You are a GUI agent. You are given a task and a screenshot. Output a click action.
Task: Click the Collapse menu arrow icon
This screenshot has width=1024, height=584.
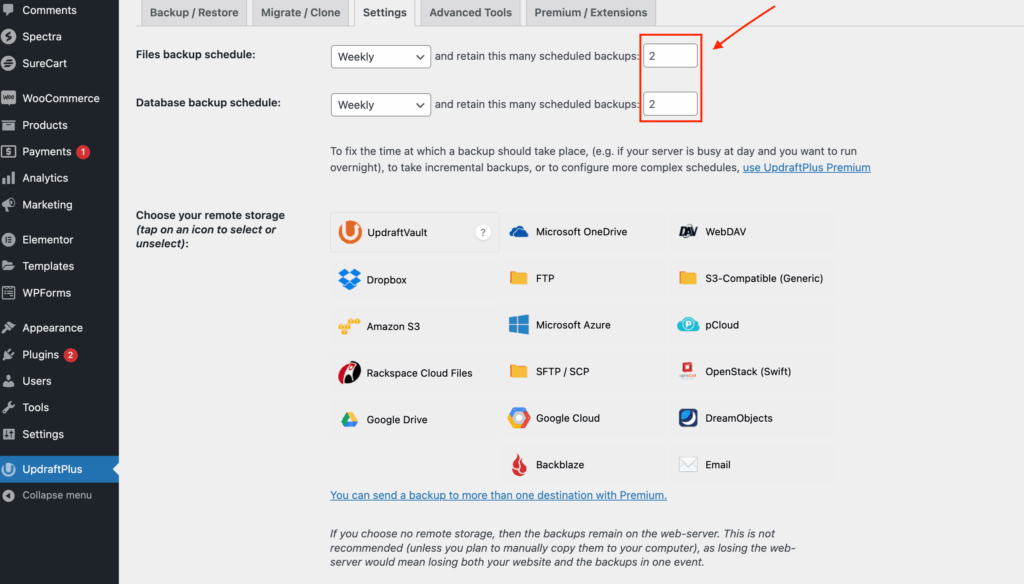click(8, 496)
